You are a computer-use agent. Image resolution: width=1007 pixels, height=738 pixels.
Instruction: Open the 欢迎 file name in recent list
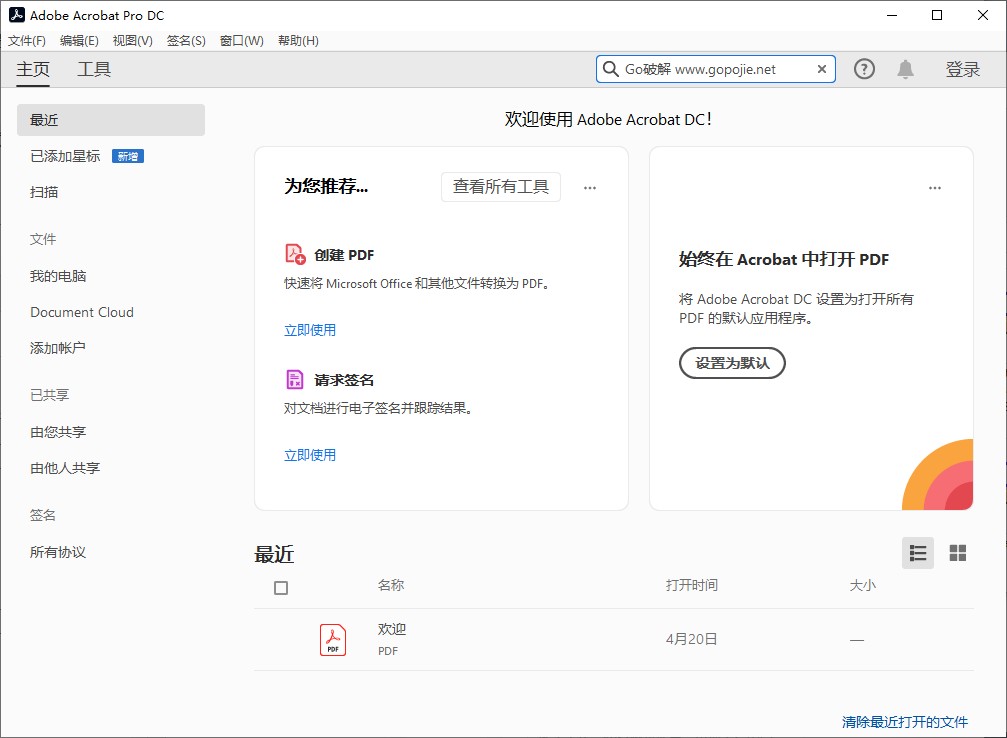coord(391,629)
